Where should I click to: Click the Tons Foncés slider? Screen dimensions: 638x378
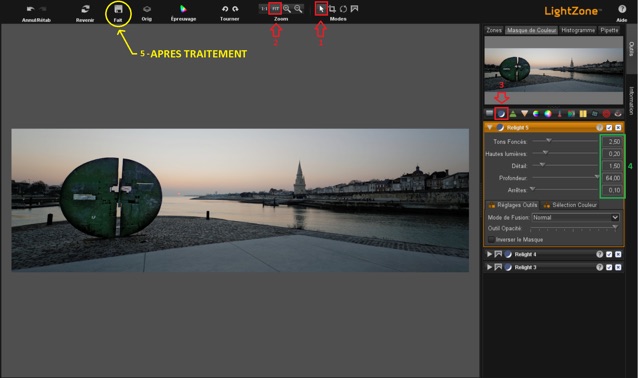pyautogui.click(x=565, y=141)
